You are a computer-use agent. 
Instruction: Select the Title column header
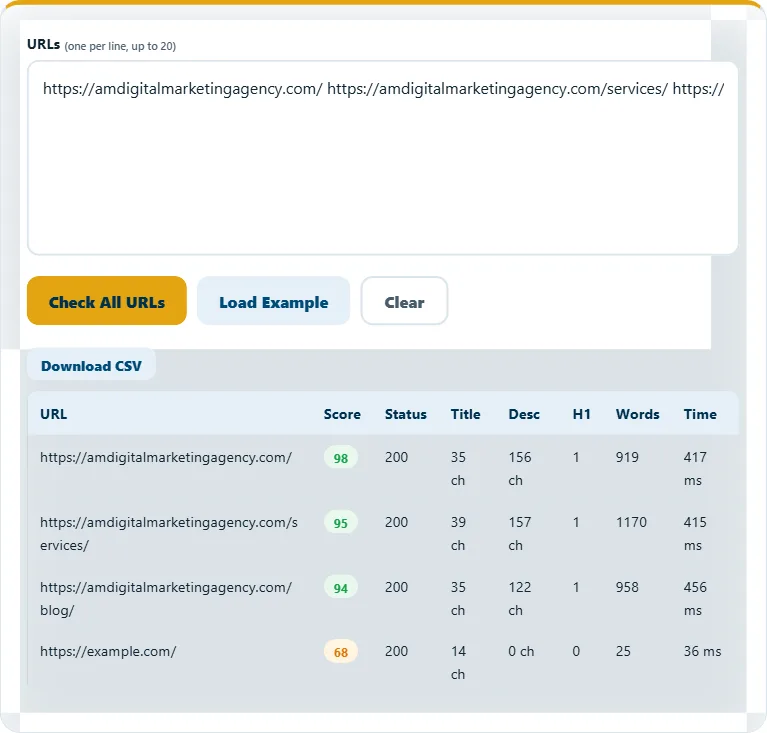[465, 414]
